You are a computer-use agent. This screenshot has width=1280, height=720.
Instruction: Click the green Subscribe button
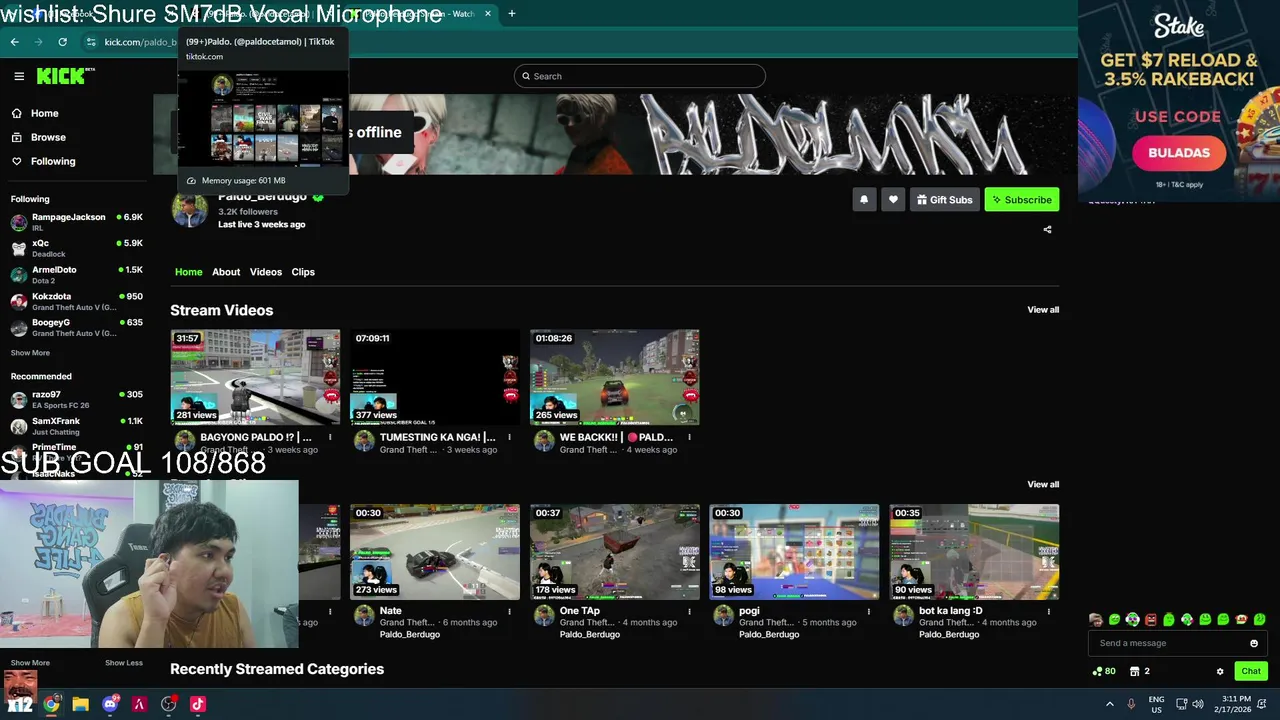pos(1022,200)
